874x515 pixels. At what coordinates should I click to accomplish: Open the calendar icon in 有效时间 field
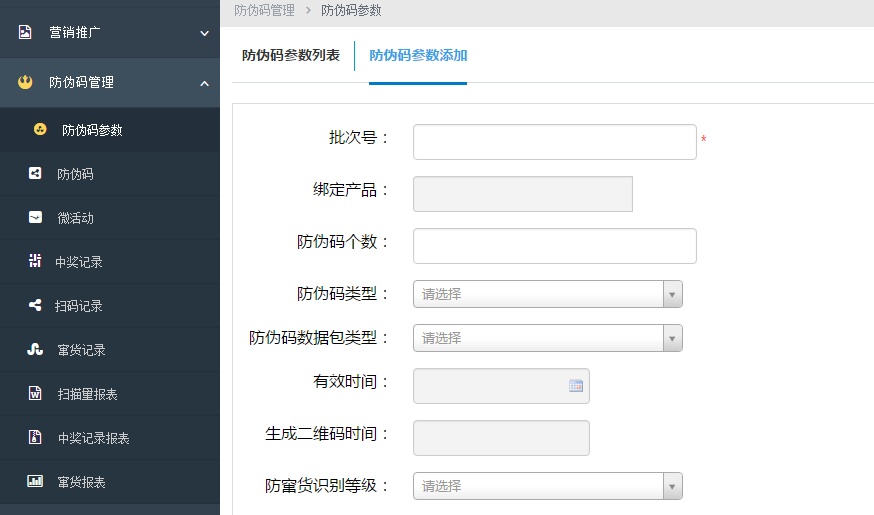(x=576, y=386)
